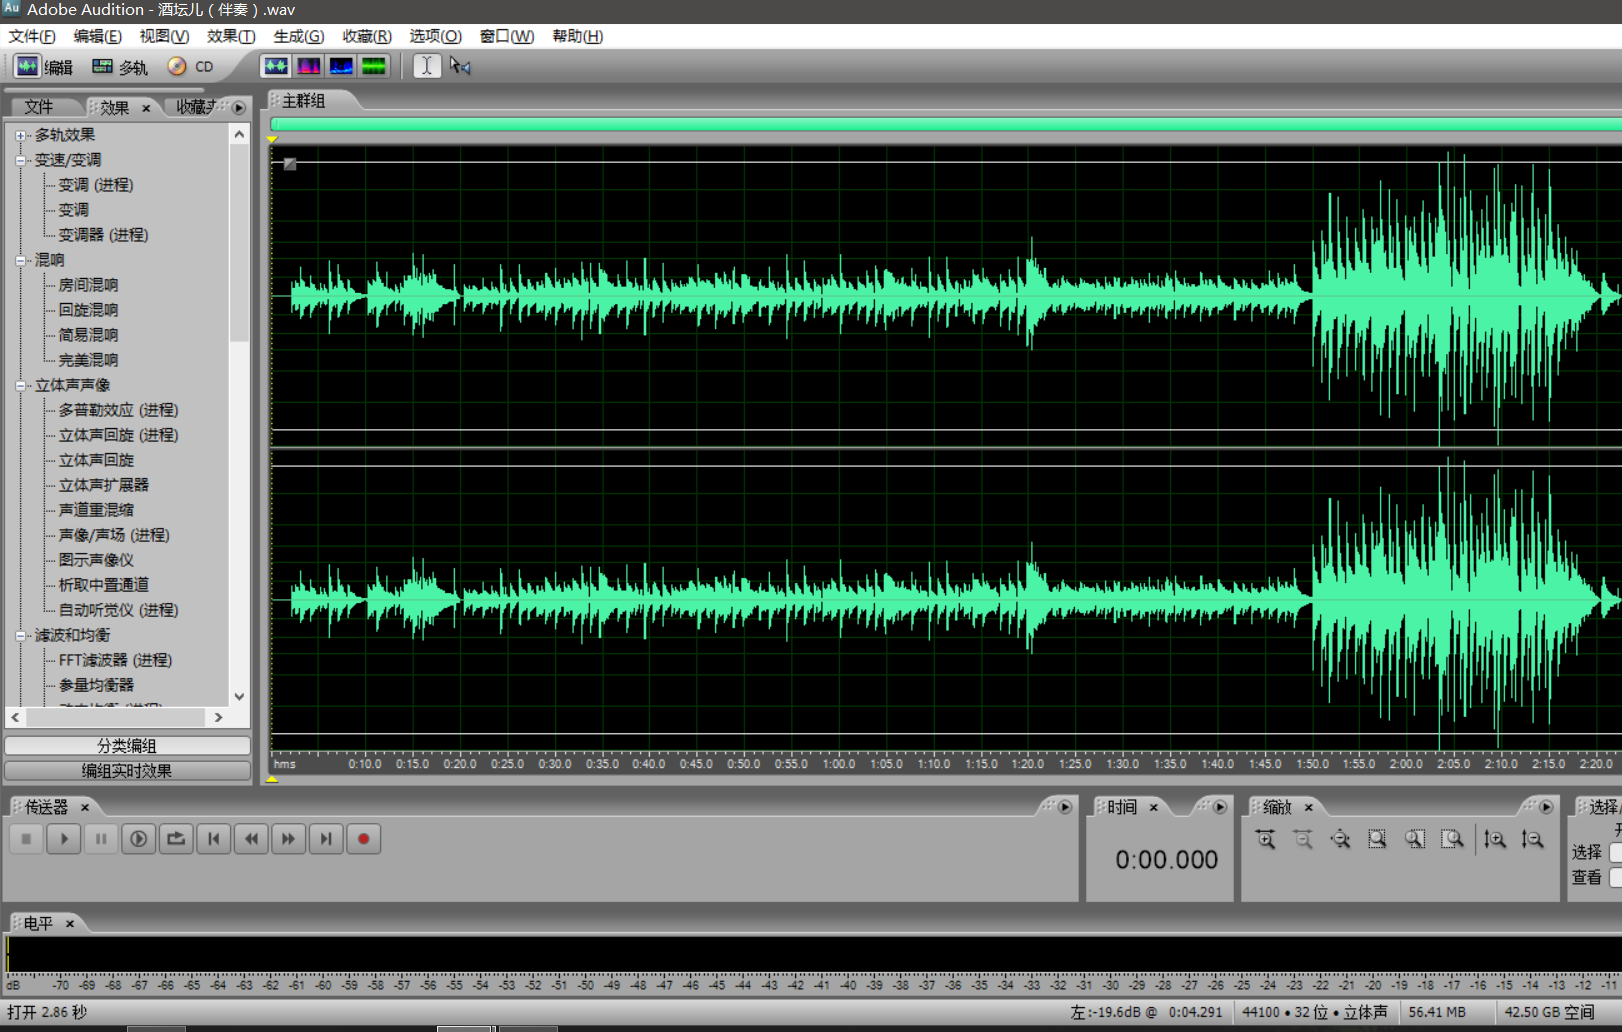Zoom out full on both axes
The width and height of the screenshot is (1622, 1032).
(1340, 839)
